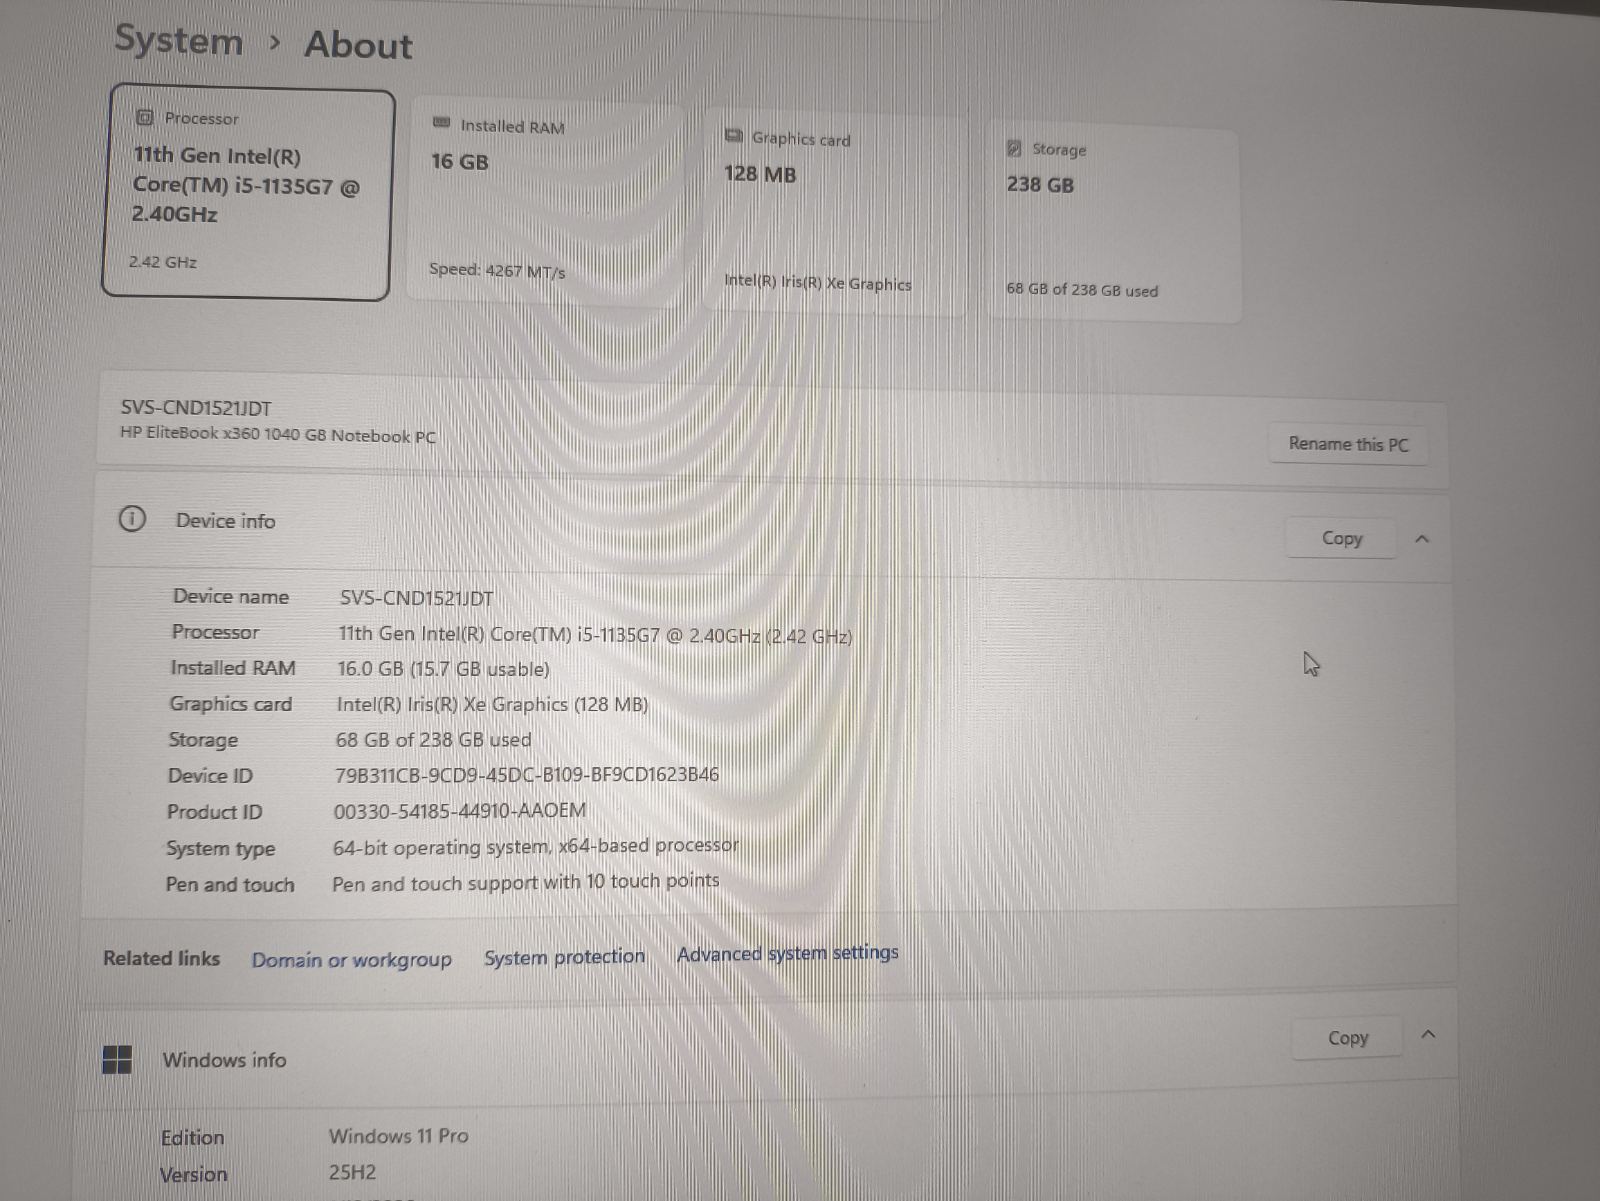Open the Domain or workgroup link
This screenshot has width=1600, height=1201.
coord(352,960)
